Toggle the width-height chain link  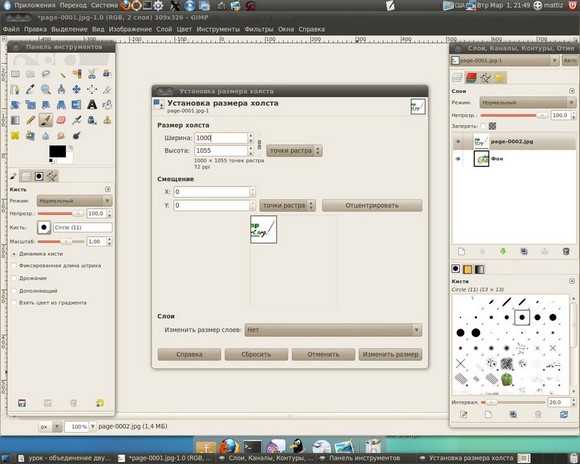coord(259,144)
